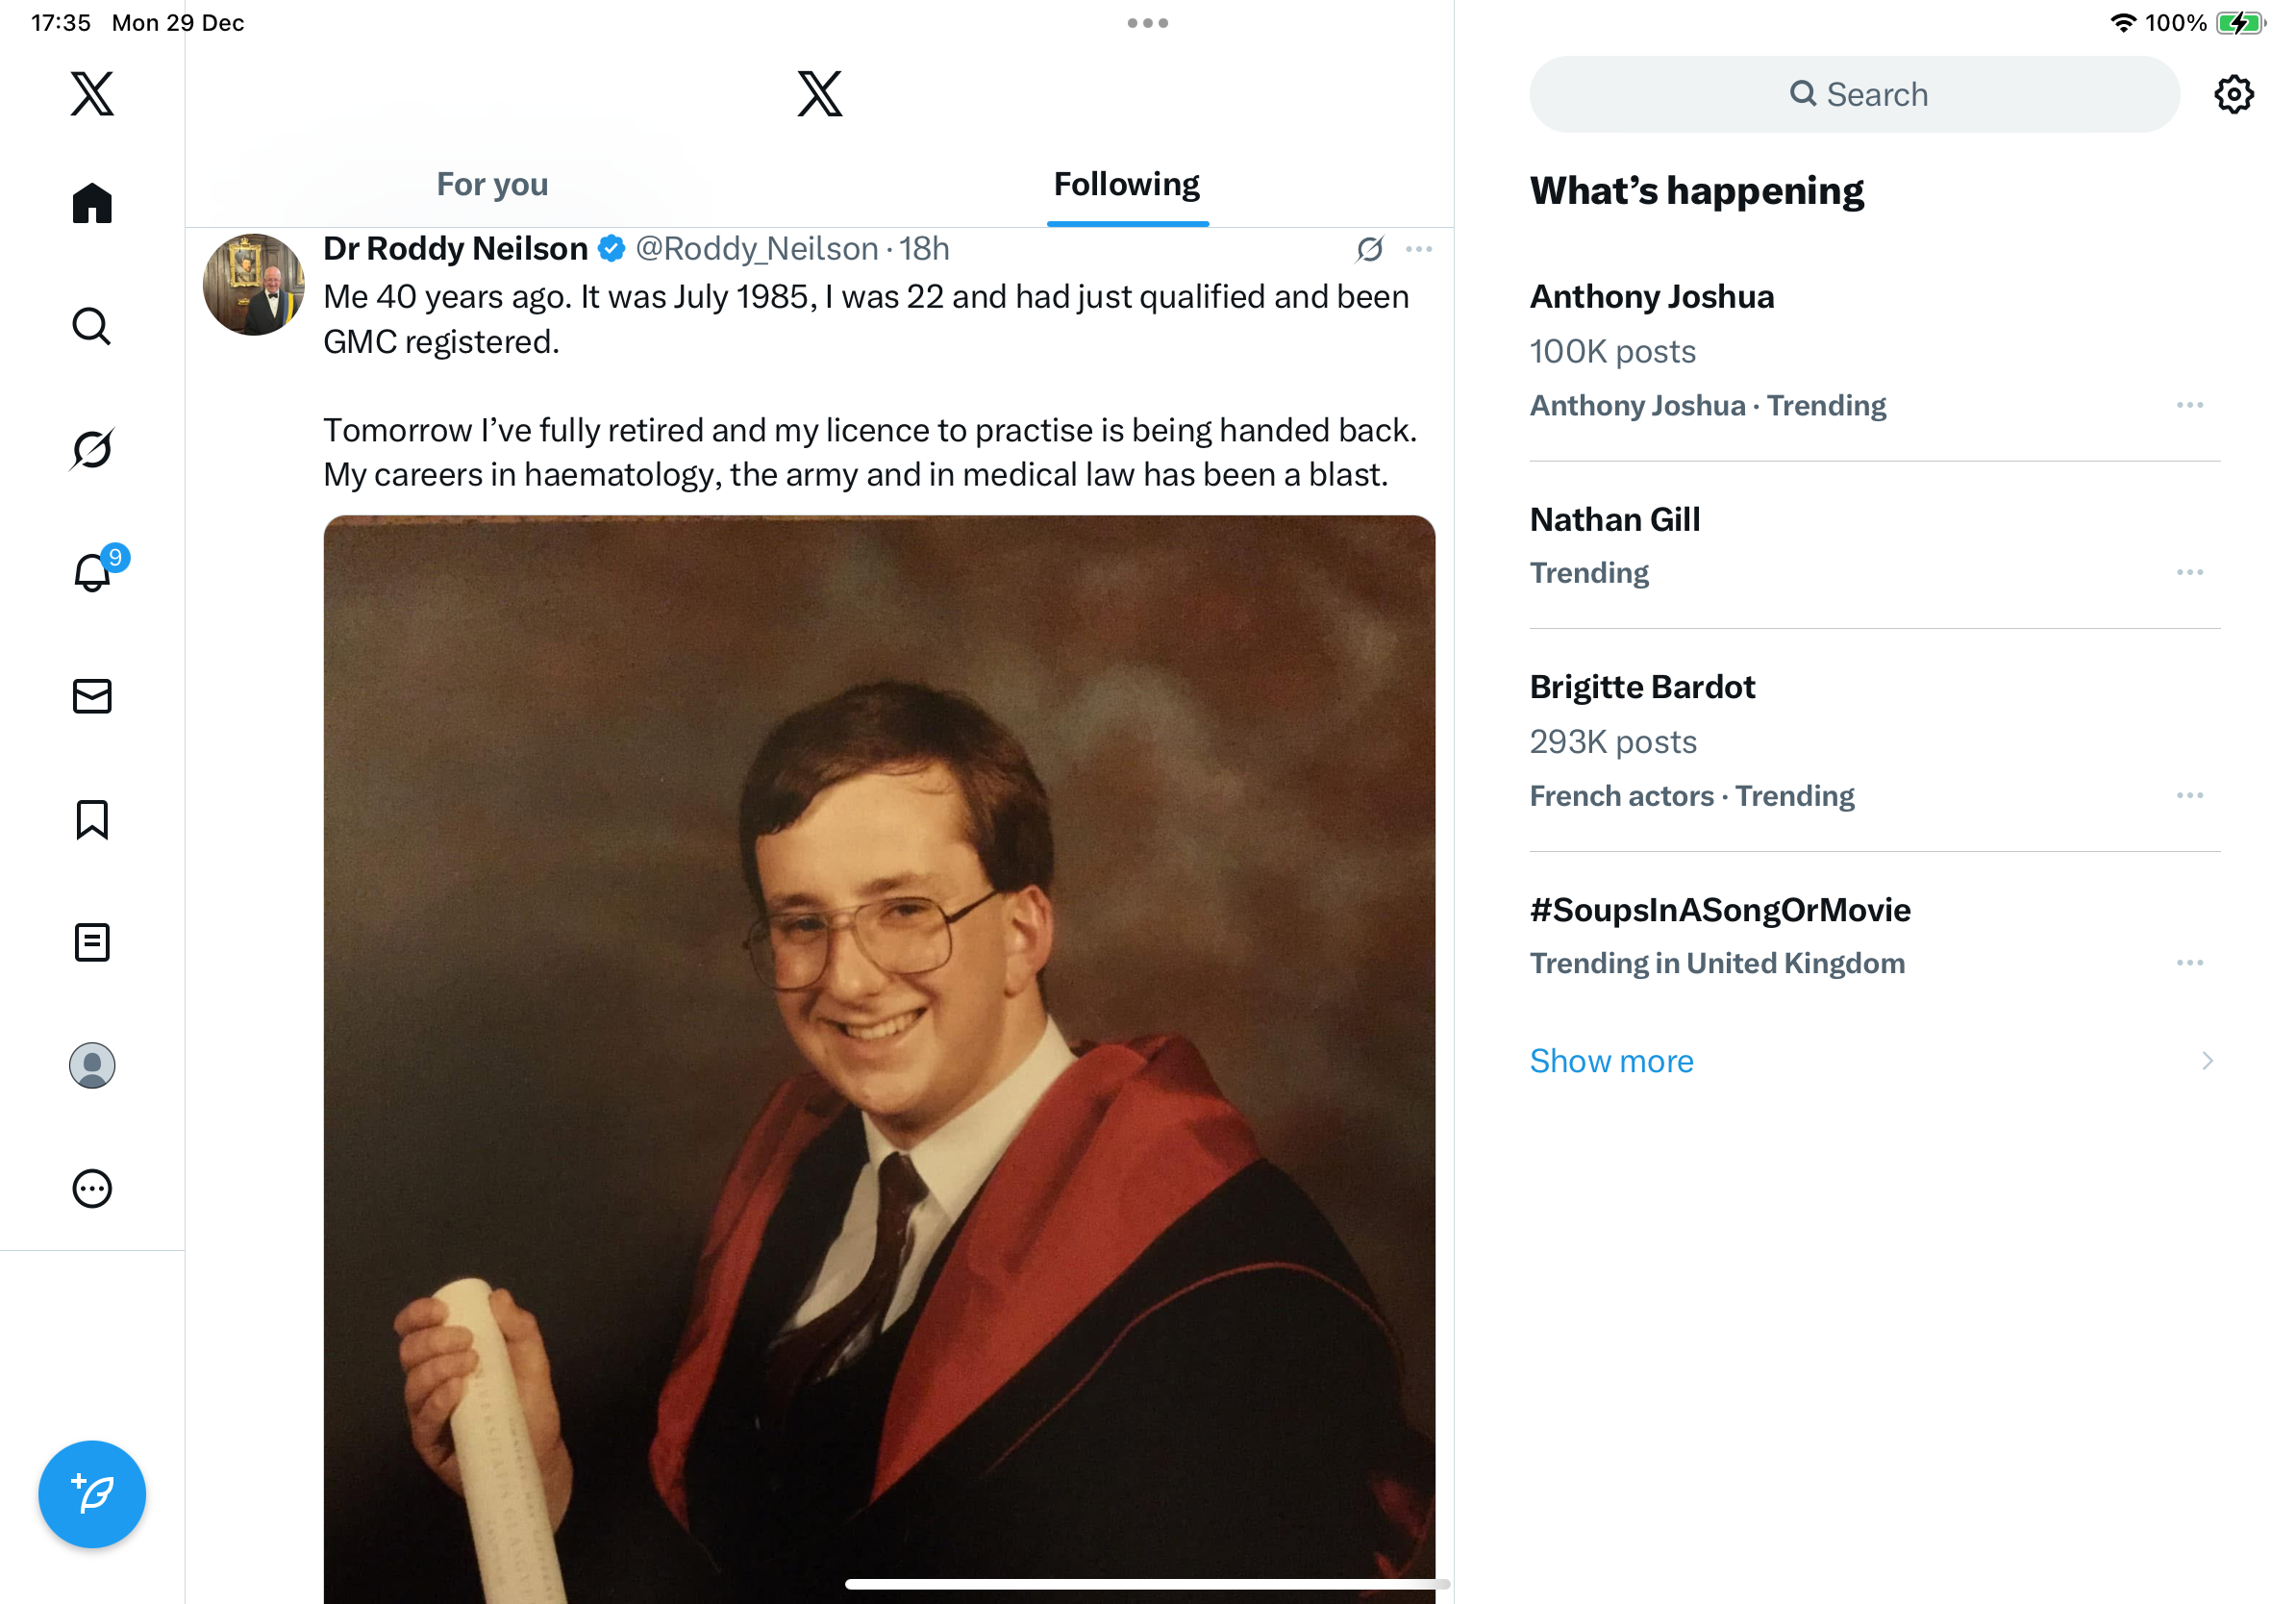Image resolution: width=2296 pixels, height=1604 pixels.
Task: Click Show more trends link
Action: tap(1611, 1060)
